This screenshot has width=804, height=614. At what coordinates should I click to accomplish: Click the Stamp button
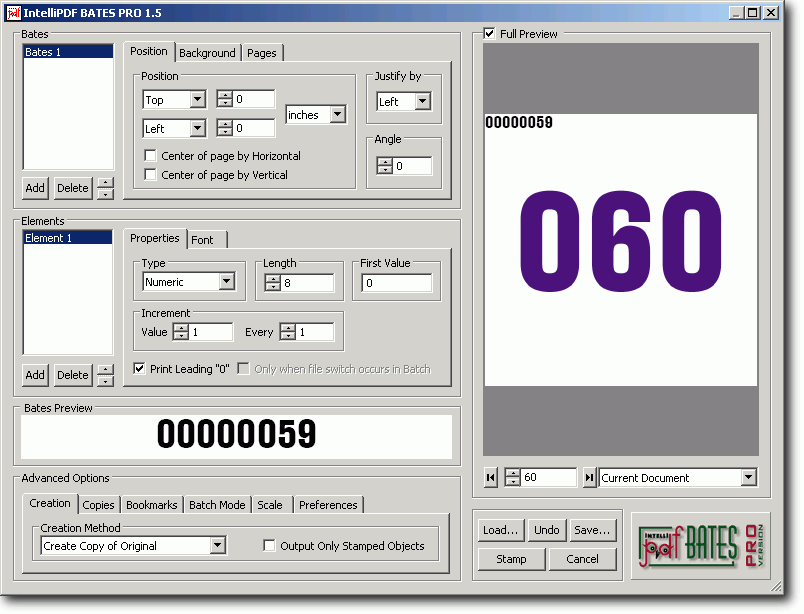coord(511,559)
